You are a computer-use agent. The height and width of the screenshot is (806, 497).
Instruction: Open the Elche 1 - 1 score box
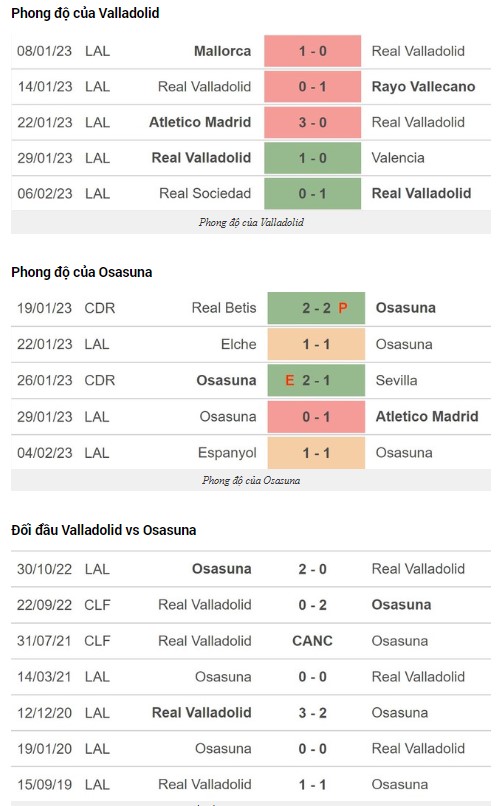pyautogui.click(x=316, y=344)
